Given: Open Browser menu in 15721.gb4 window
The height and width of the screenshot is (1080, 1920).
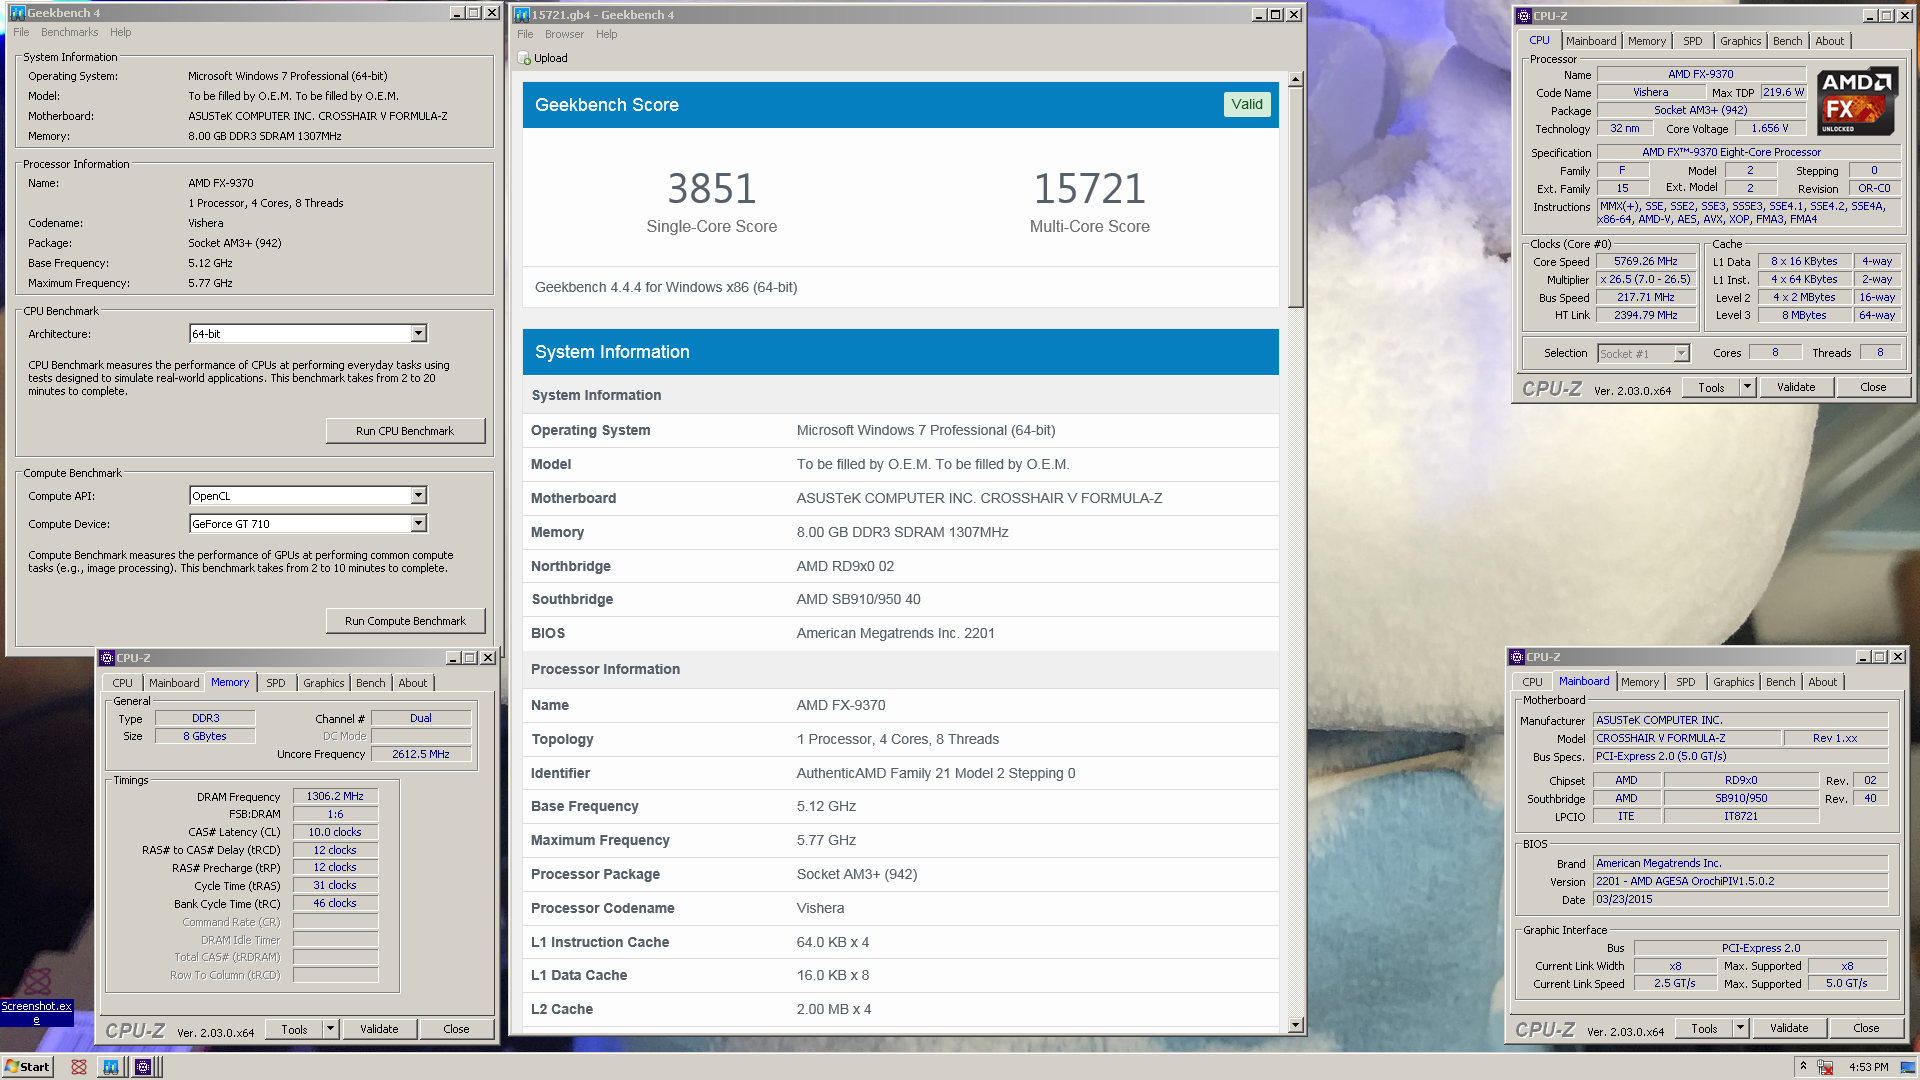Looking at the screenshot, I should [564, 34].
